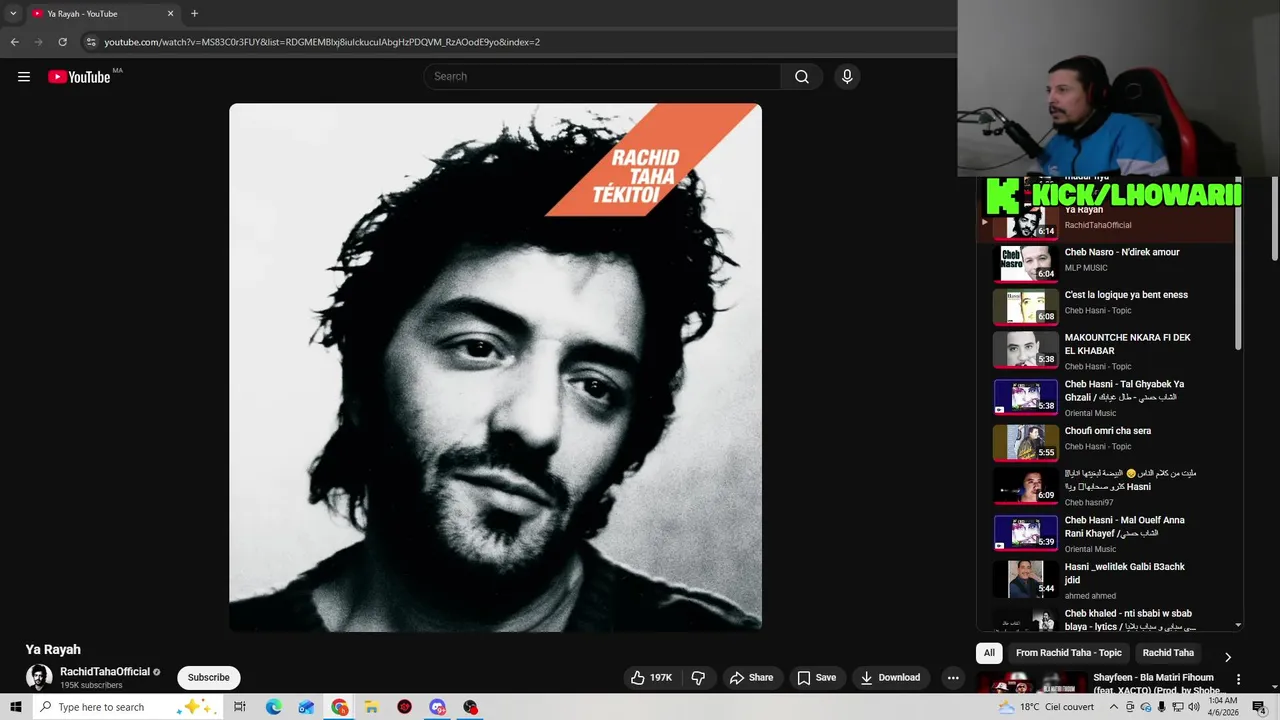Click the Rachid Taha Tékitoi video player
The width and height of the screenshot is (1280, 720).
coord(495,367)
